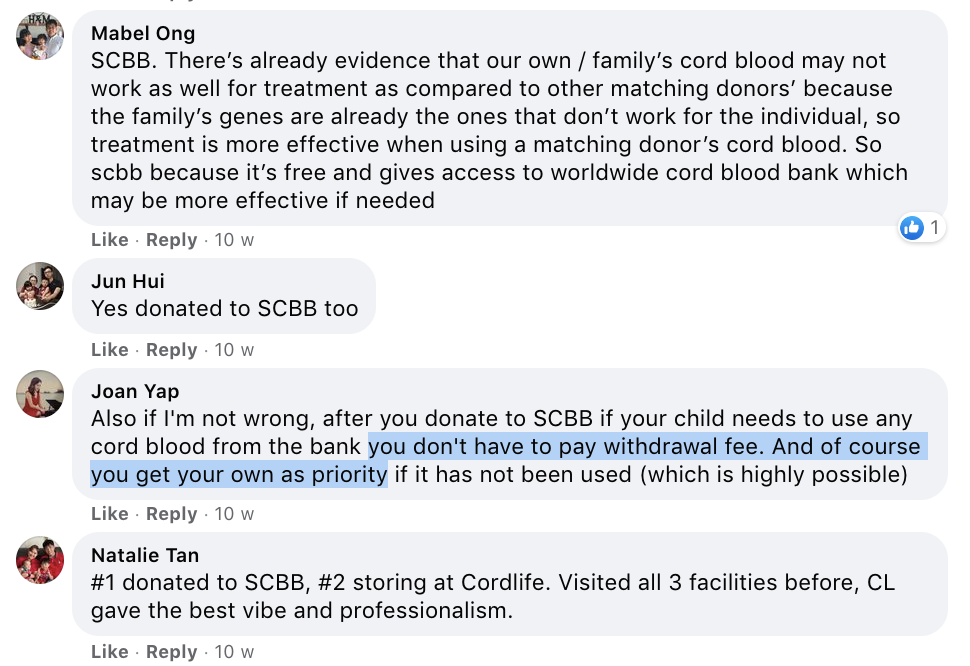970x666 pixels.
Task: Like Joan Yap's comment
Action: 109,514
